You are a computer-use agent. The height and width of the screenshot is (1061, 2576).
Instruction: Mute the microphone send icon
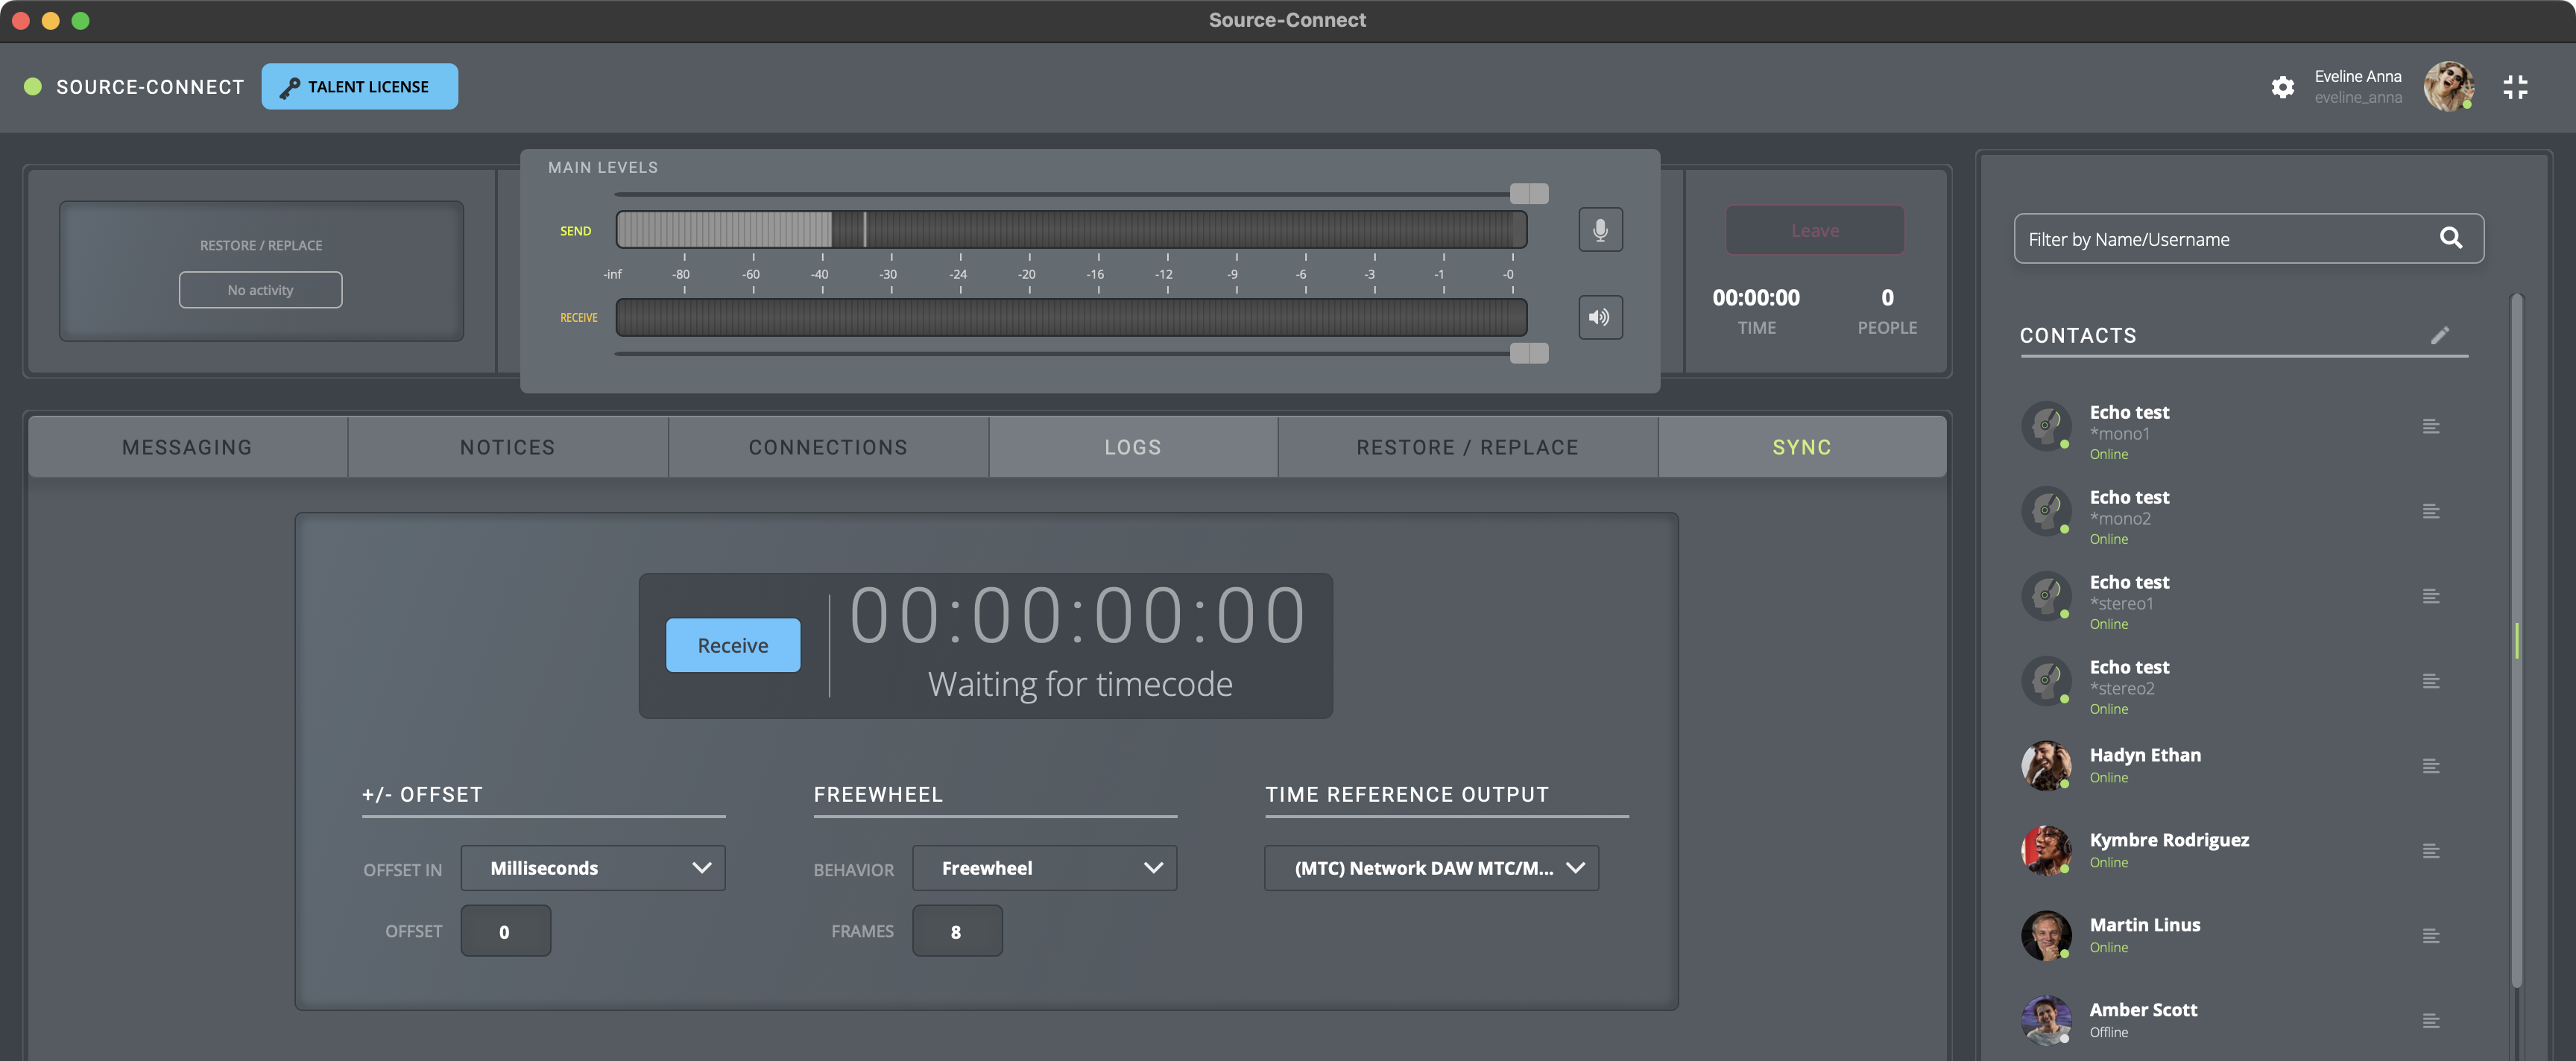1600,230
